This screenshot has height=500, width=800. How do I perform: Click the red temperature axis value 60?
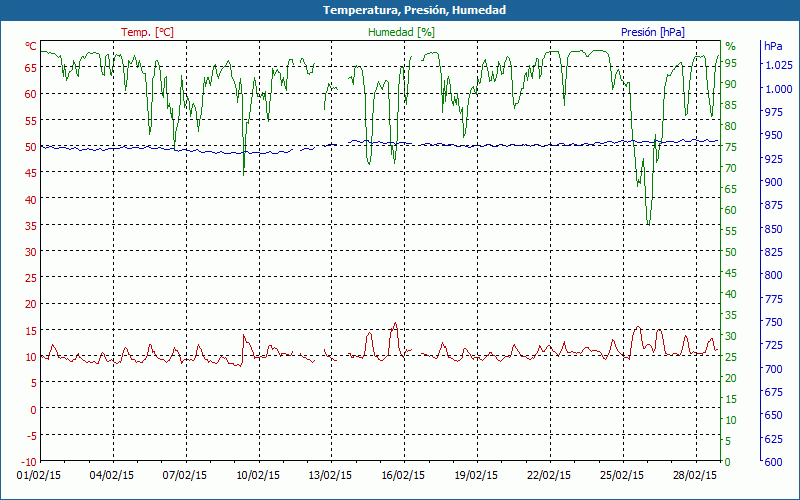(x=31, y=94)
